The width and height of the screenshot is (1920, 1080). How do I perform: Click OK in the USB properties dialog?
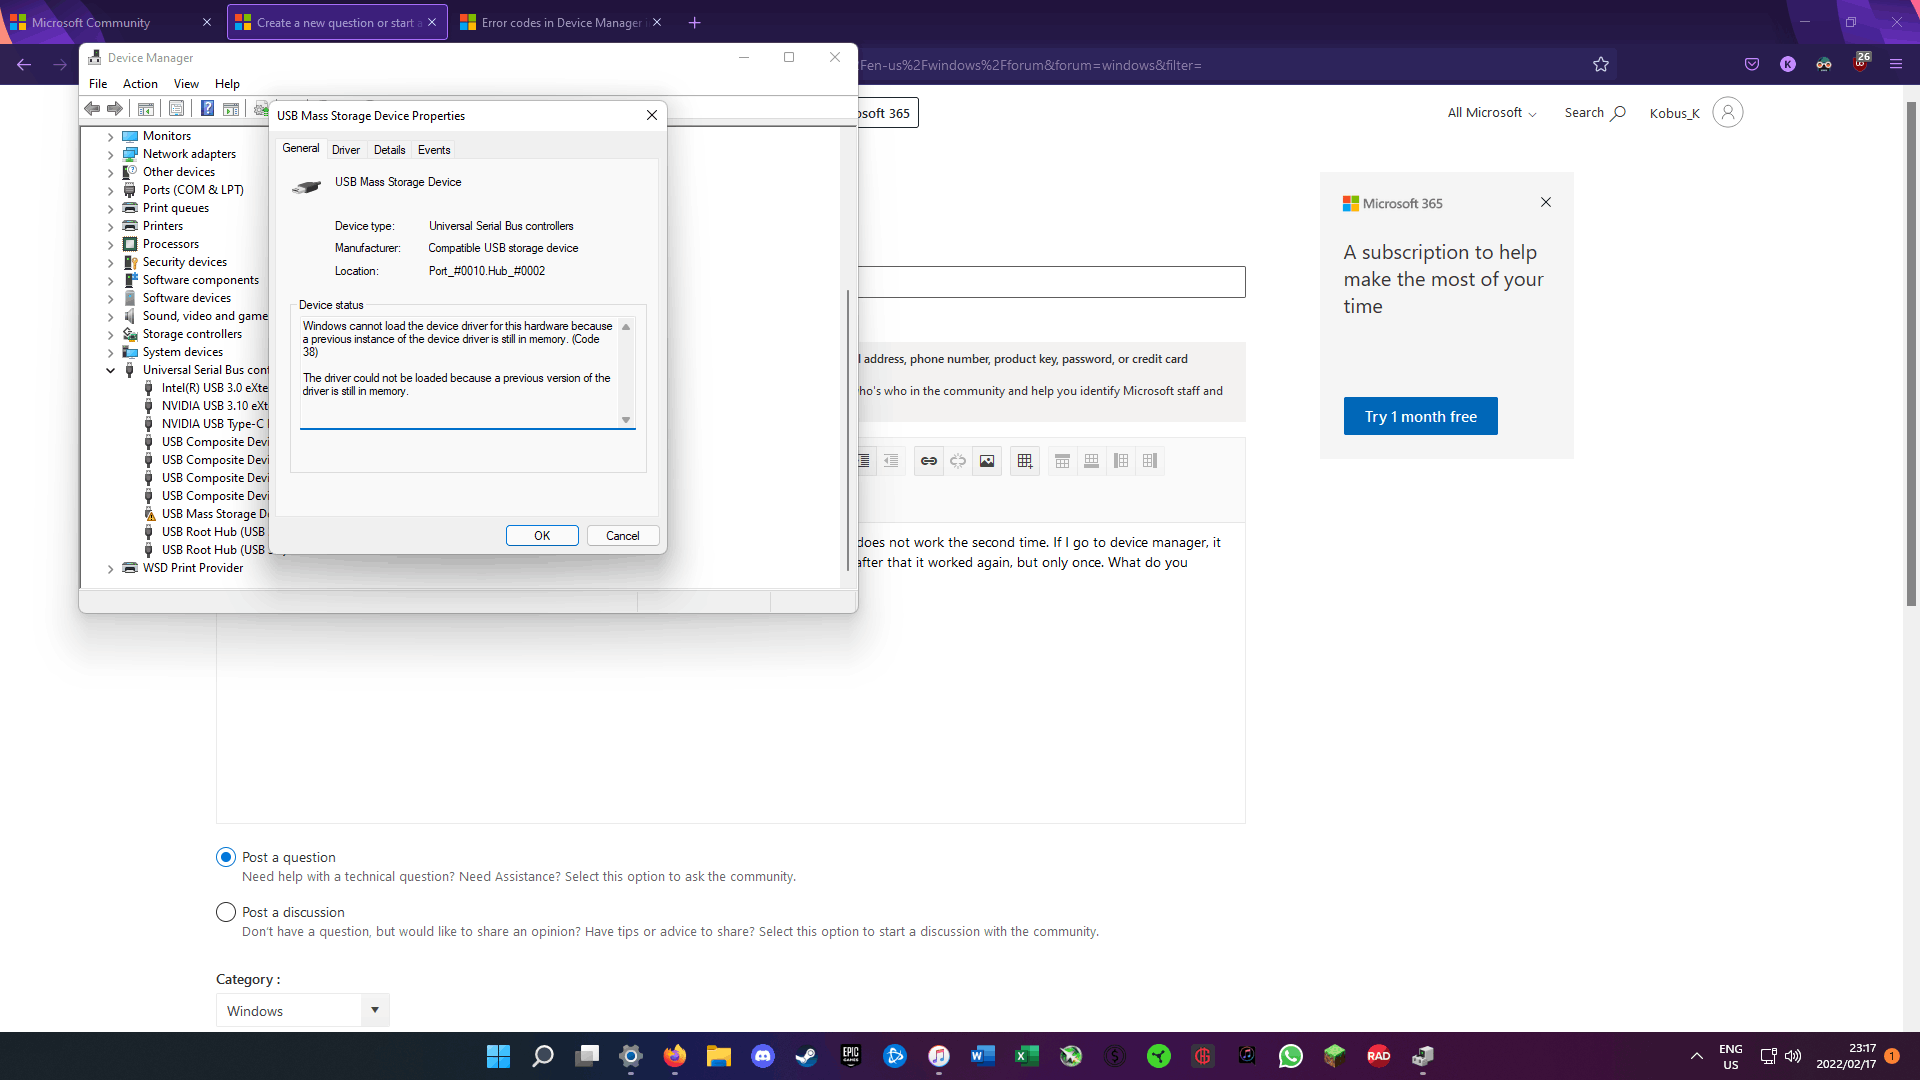coord(542,536)
